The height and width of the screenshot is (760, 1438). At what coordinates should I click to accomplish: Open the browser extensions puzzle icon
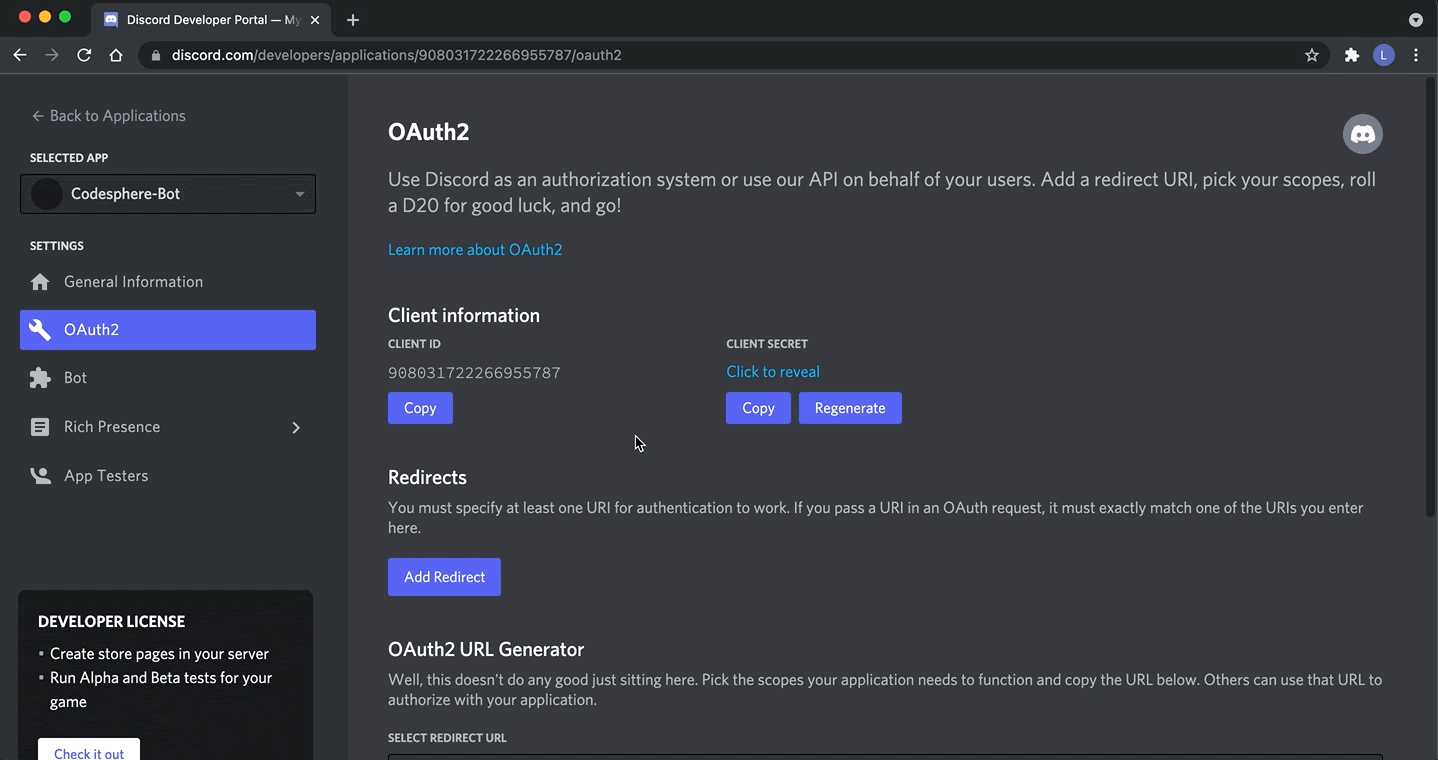(x=1350, y=55)
